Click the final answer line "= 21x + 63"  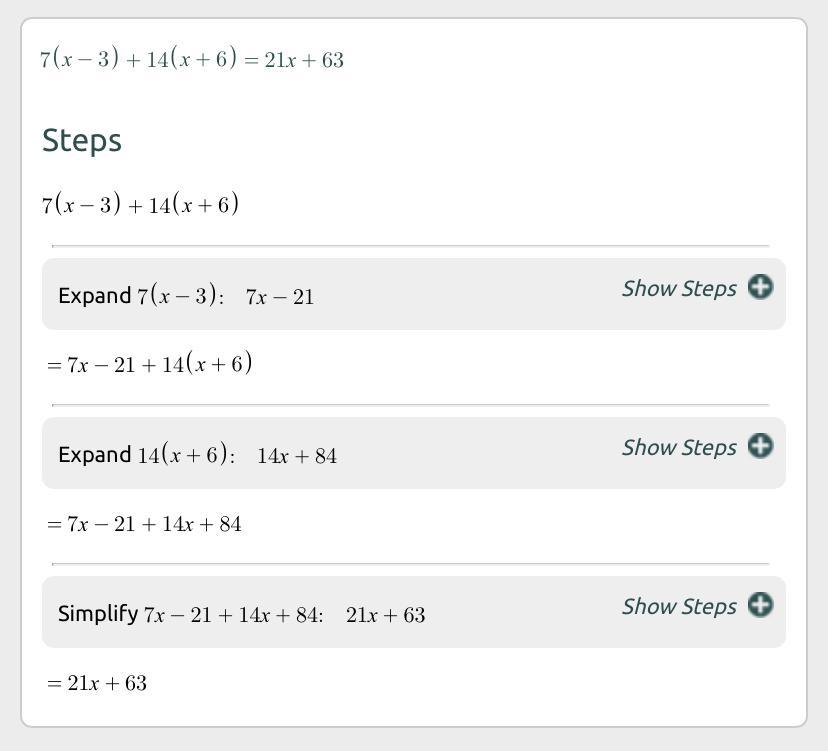[97, 683]
